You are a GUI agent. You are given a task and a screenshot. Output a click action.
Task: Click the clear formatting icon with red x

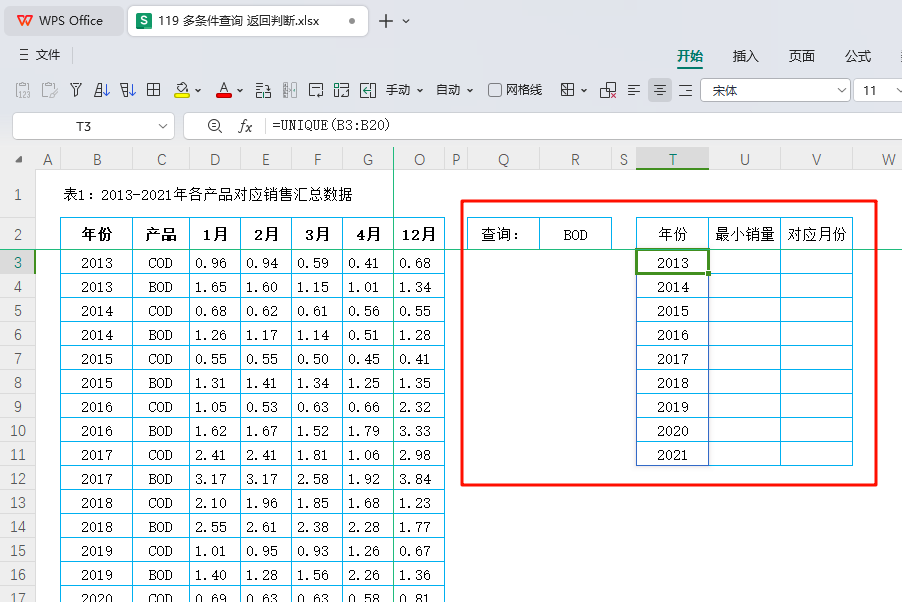click(608, 90)
